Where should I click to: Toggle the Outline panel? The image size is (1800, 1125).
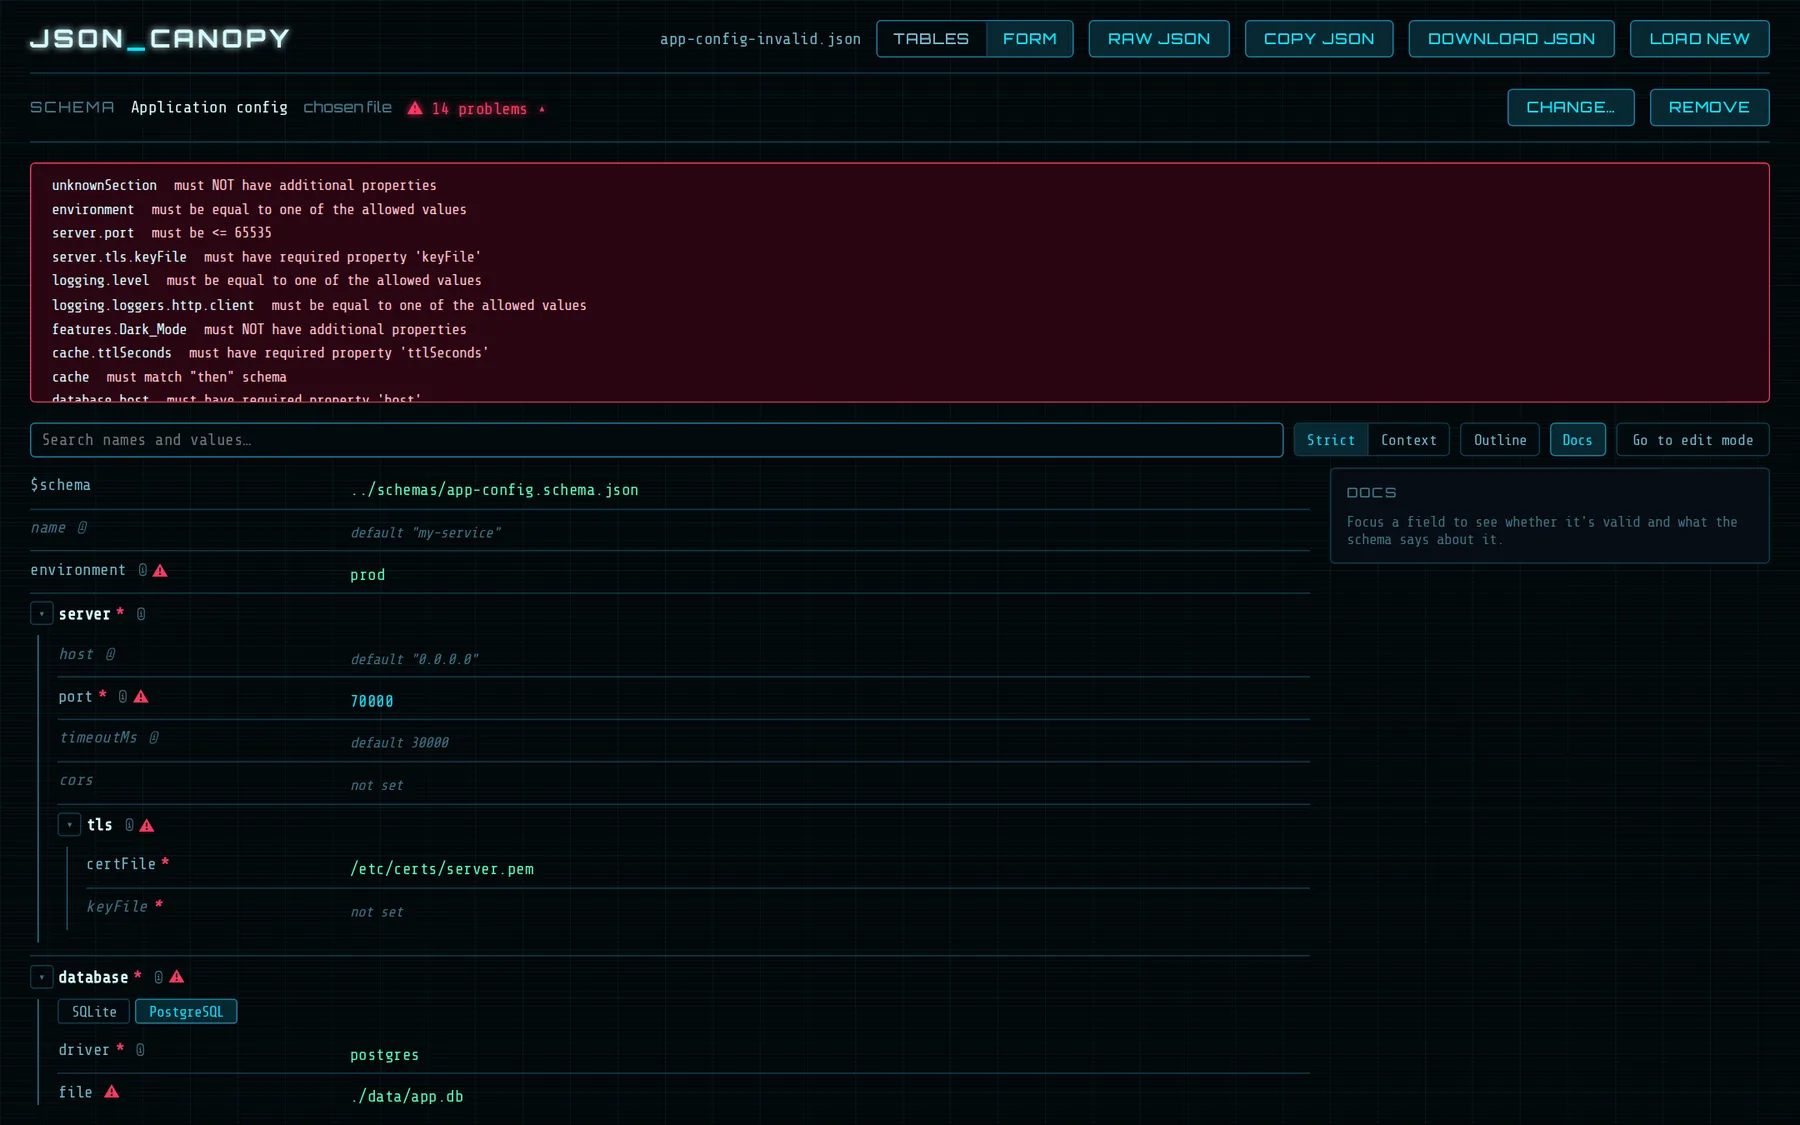pos(1500,440)
